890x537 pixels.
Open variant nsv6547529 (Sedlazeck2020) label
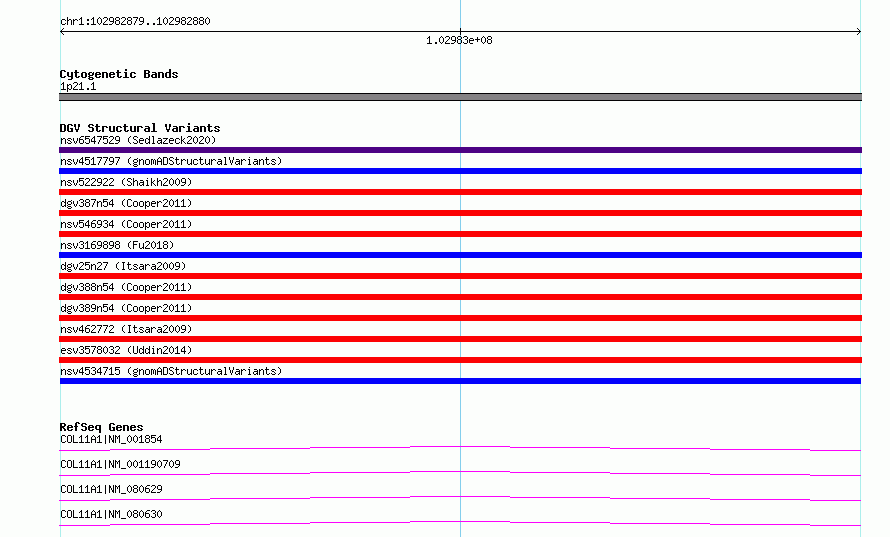click(x=138, y=140)
